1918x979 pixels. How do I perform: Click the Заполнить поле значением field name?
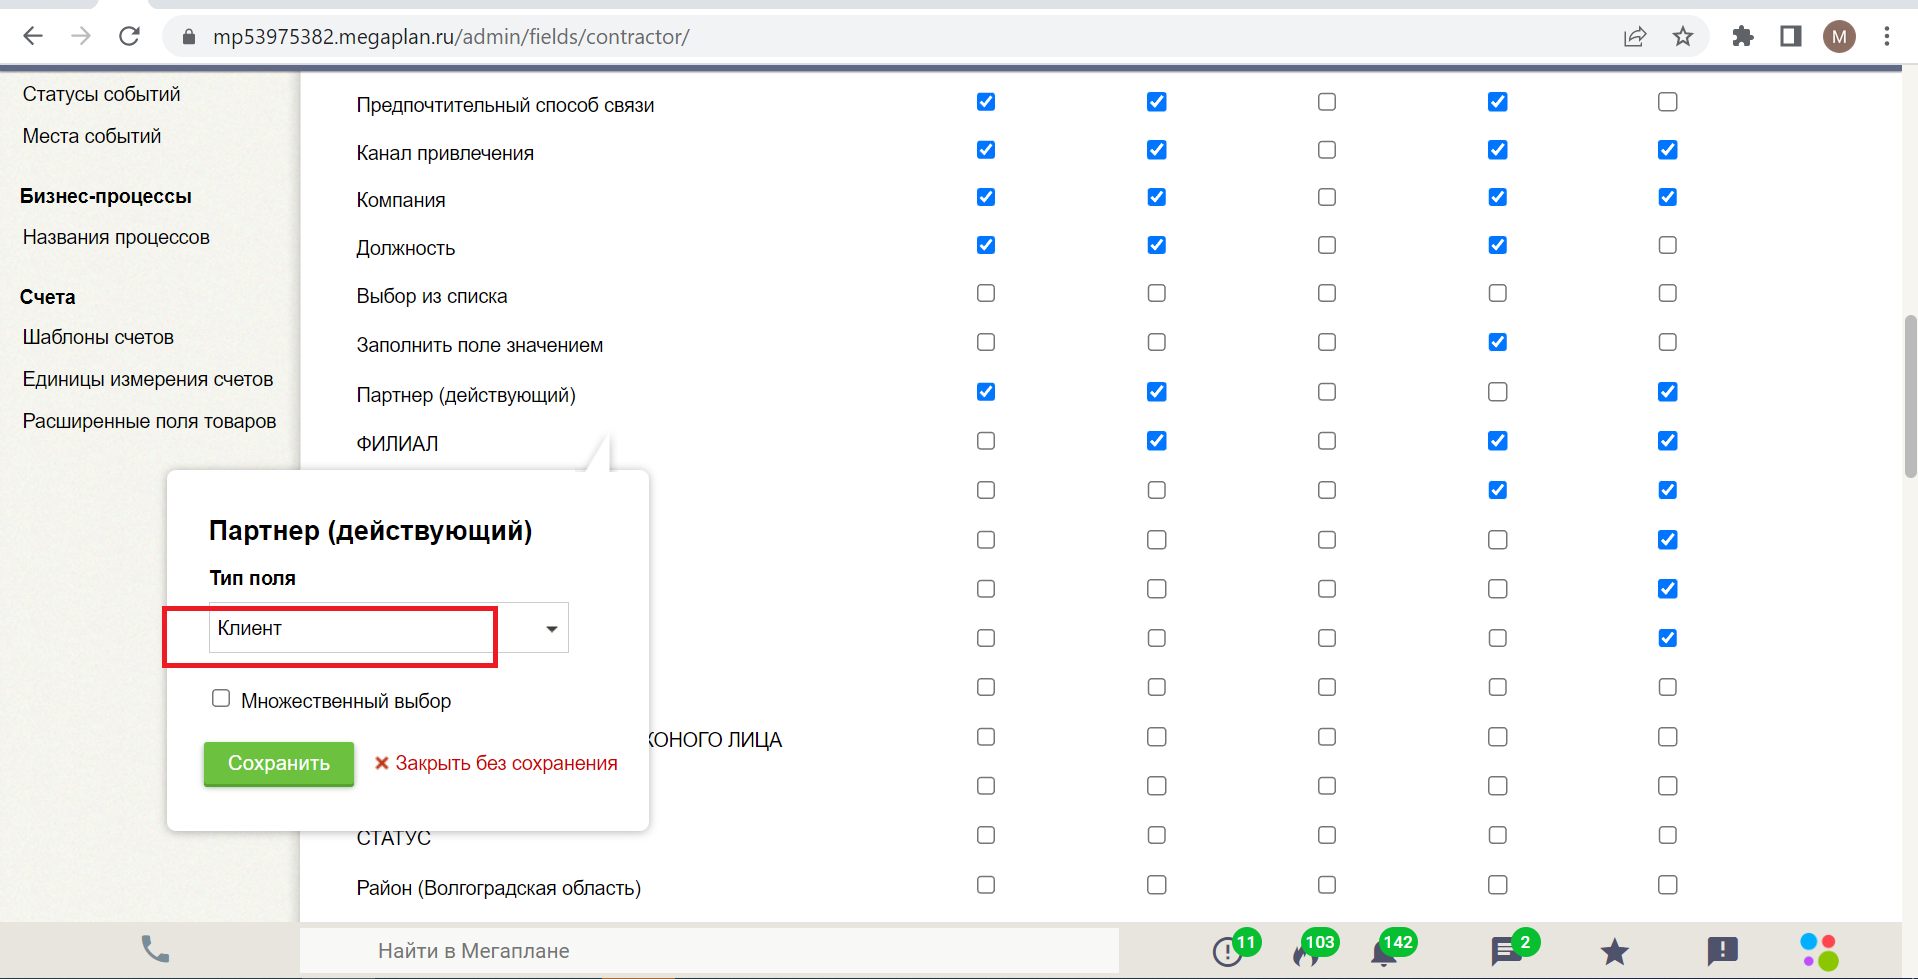(480, 345)
